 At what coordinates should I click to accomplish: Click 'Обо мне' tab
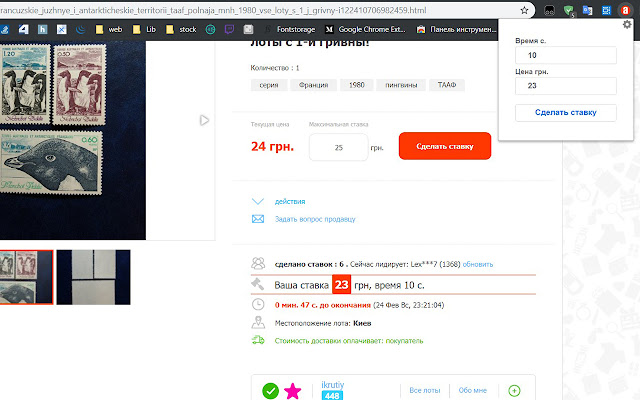coord(473,391)
